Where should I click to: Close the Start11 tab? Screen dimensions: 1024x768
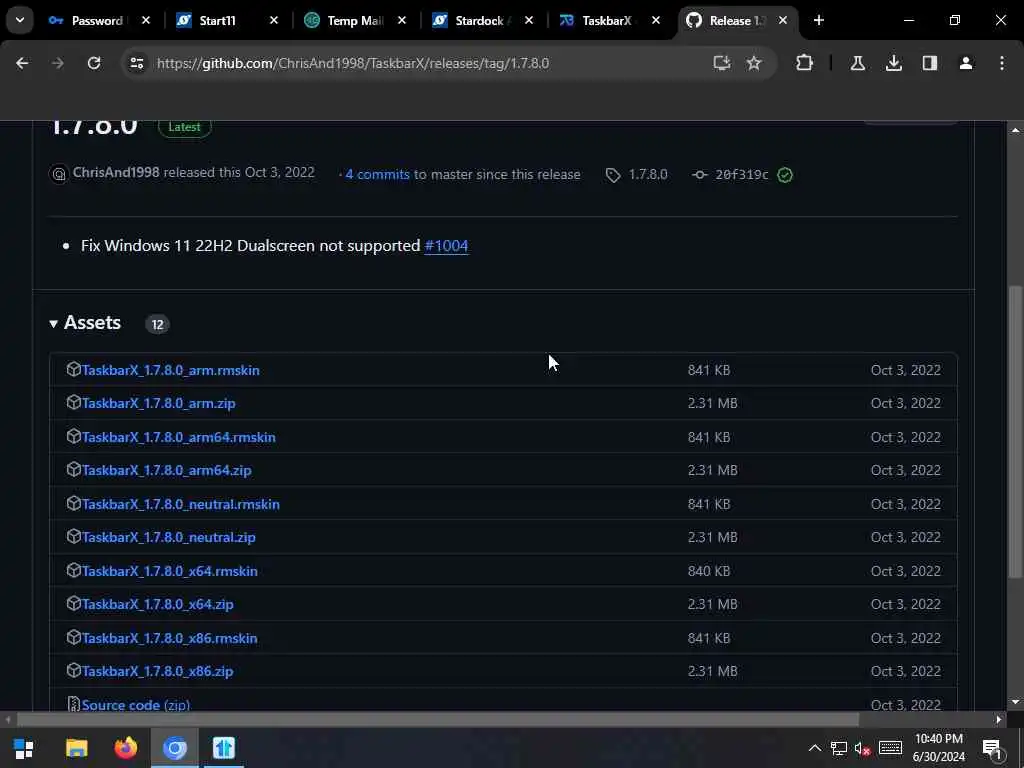(x=274, y=21)
